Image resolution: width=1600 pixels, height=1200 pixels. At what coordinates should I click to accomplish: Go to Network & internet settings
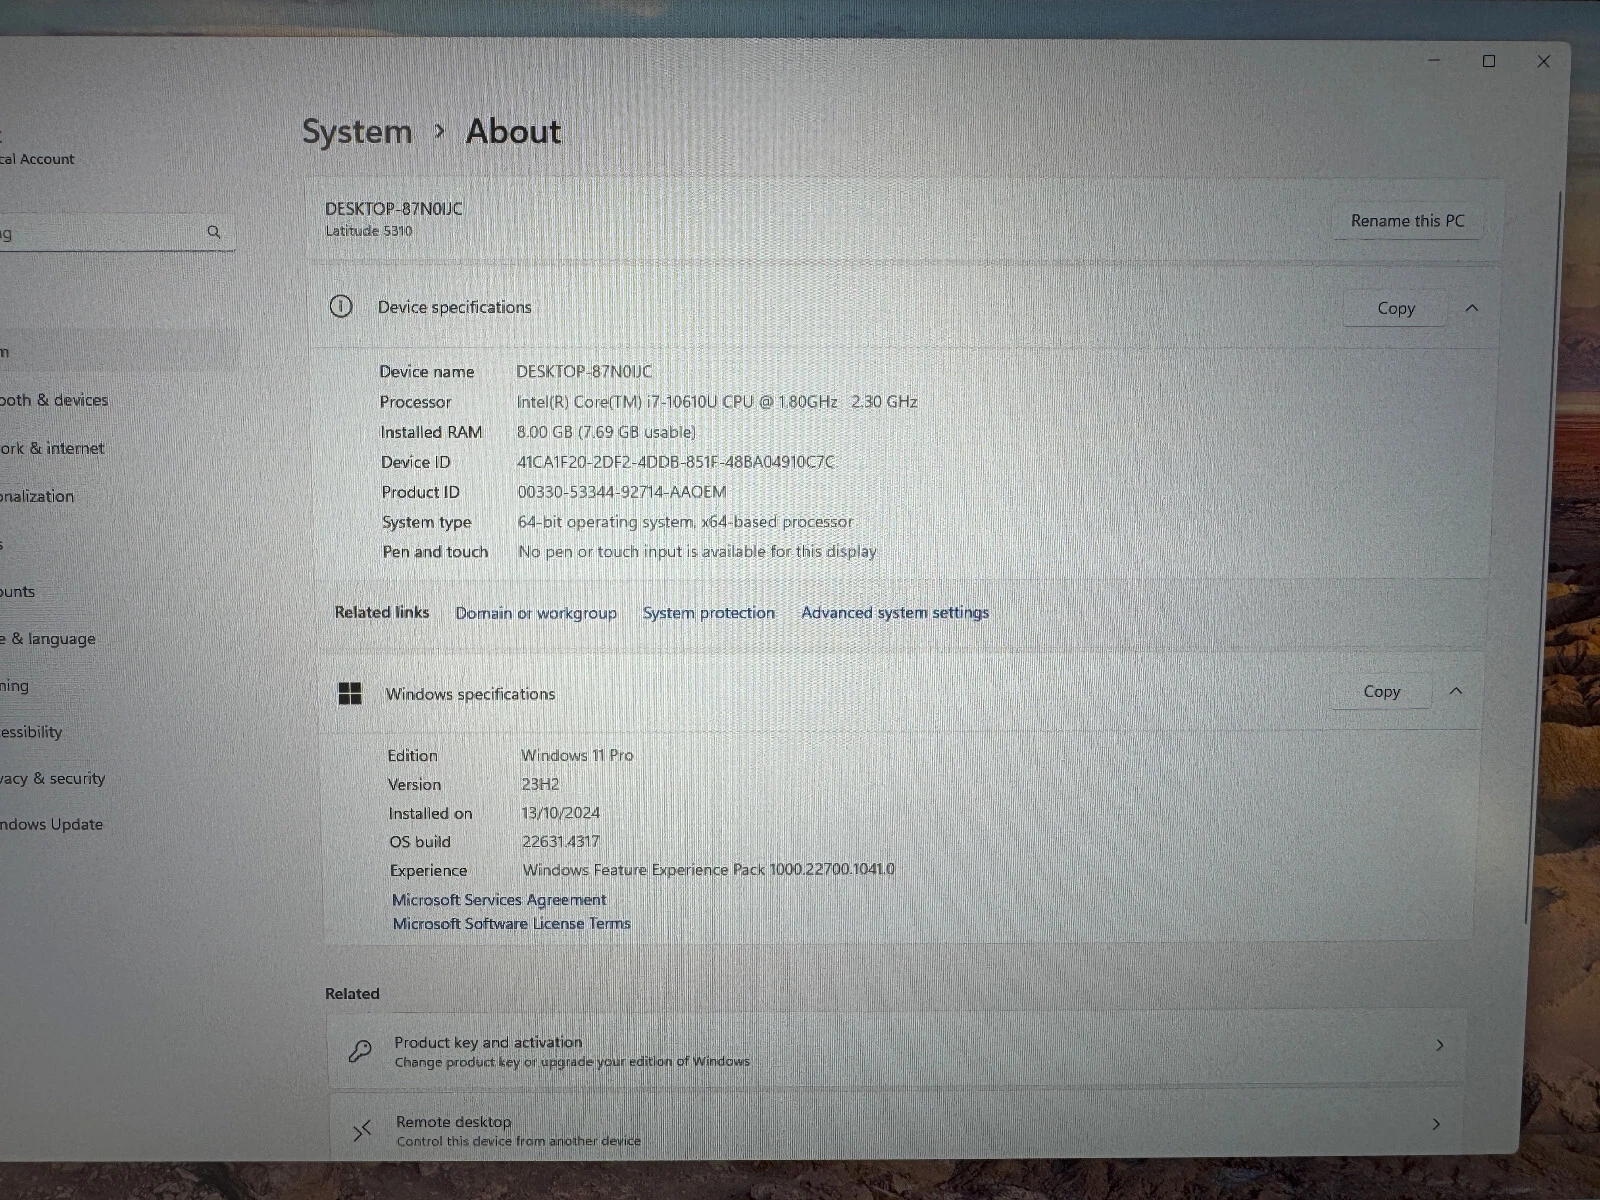click(x=52, y=448)
